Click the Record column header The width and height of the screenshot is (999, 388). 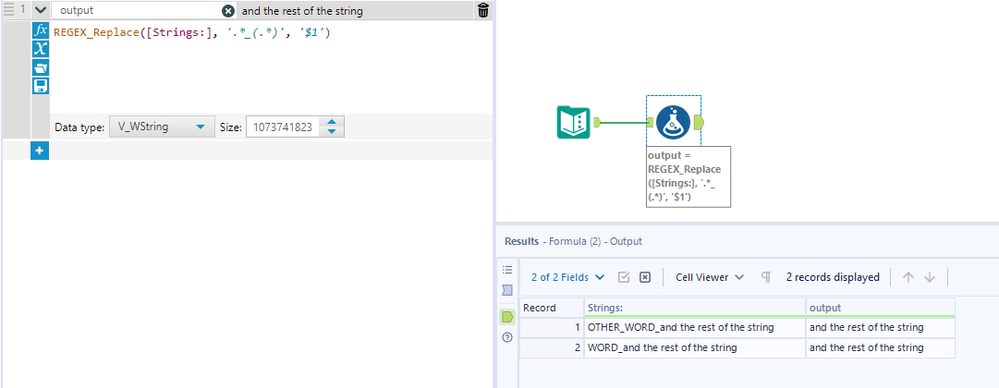[552, 308]
